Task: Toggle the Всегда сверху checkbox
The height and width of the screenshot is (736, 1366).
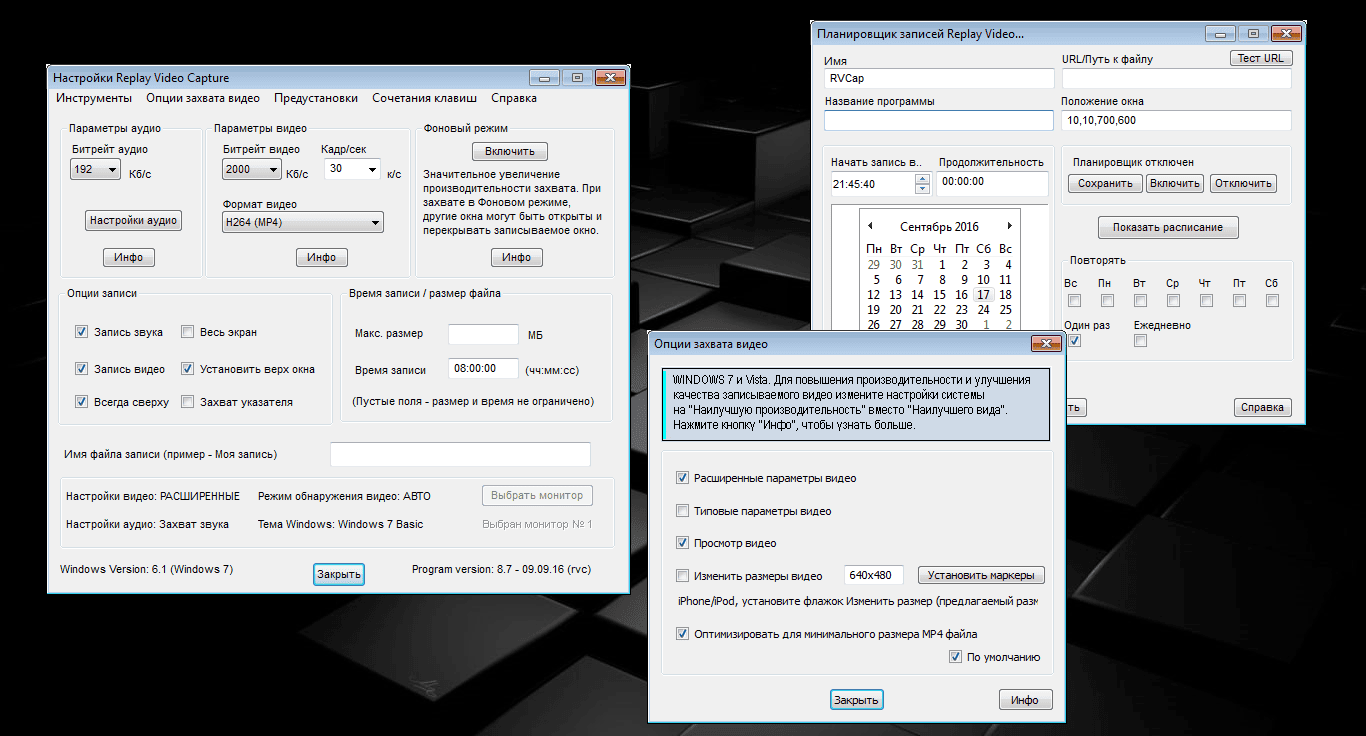Action: 82,402
